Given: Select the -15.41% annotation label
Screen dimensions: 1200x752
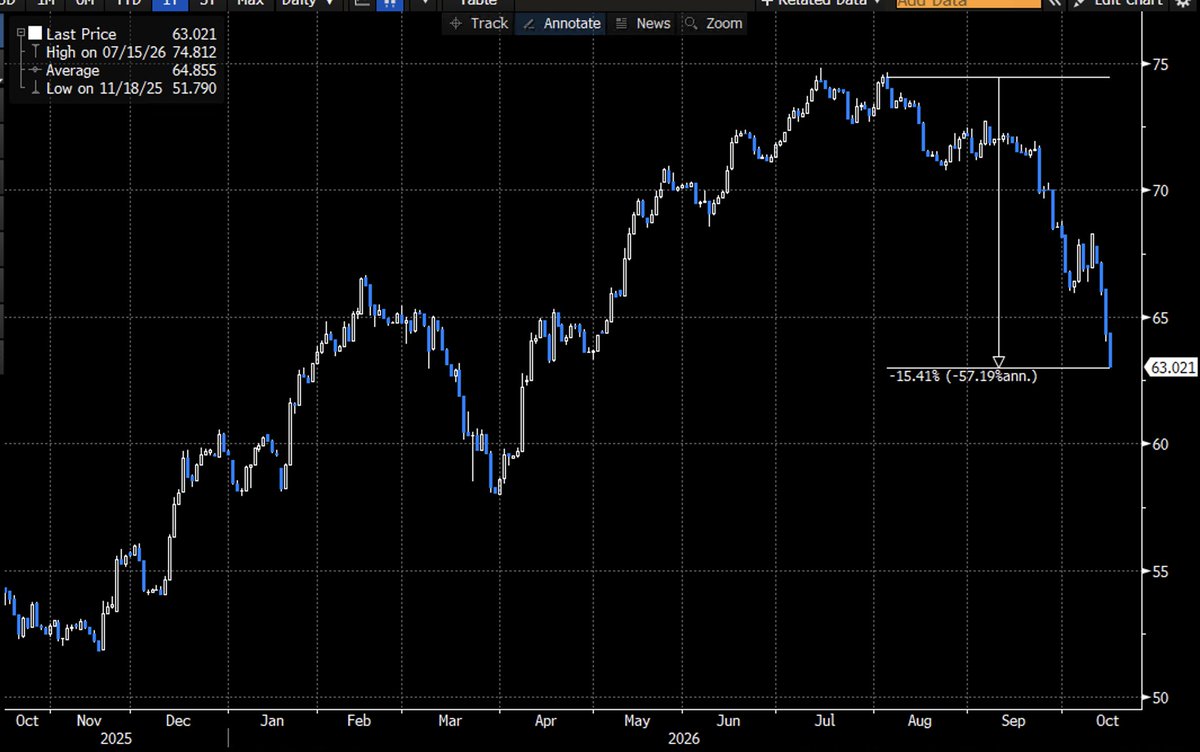Looking at the screenshot, I should tap(963, 376).
